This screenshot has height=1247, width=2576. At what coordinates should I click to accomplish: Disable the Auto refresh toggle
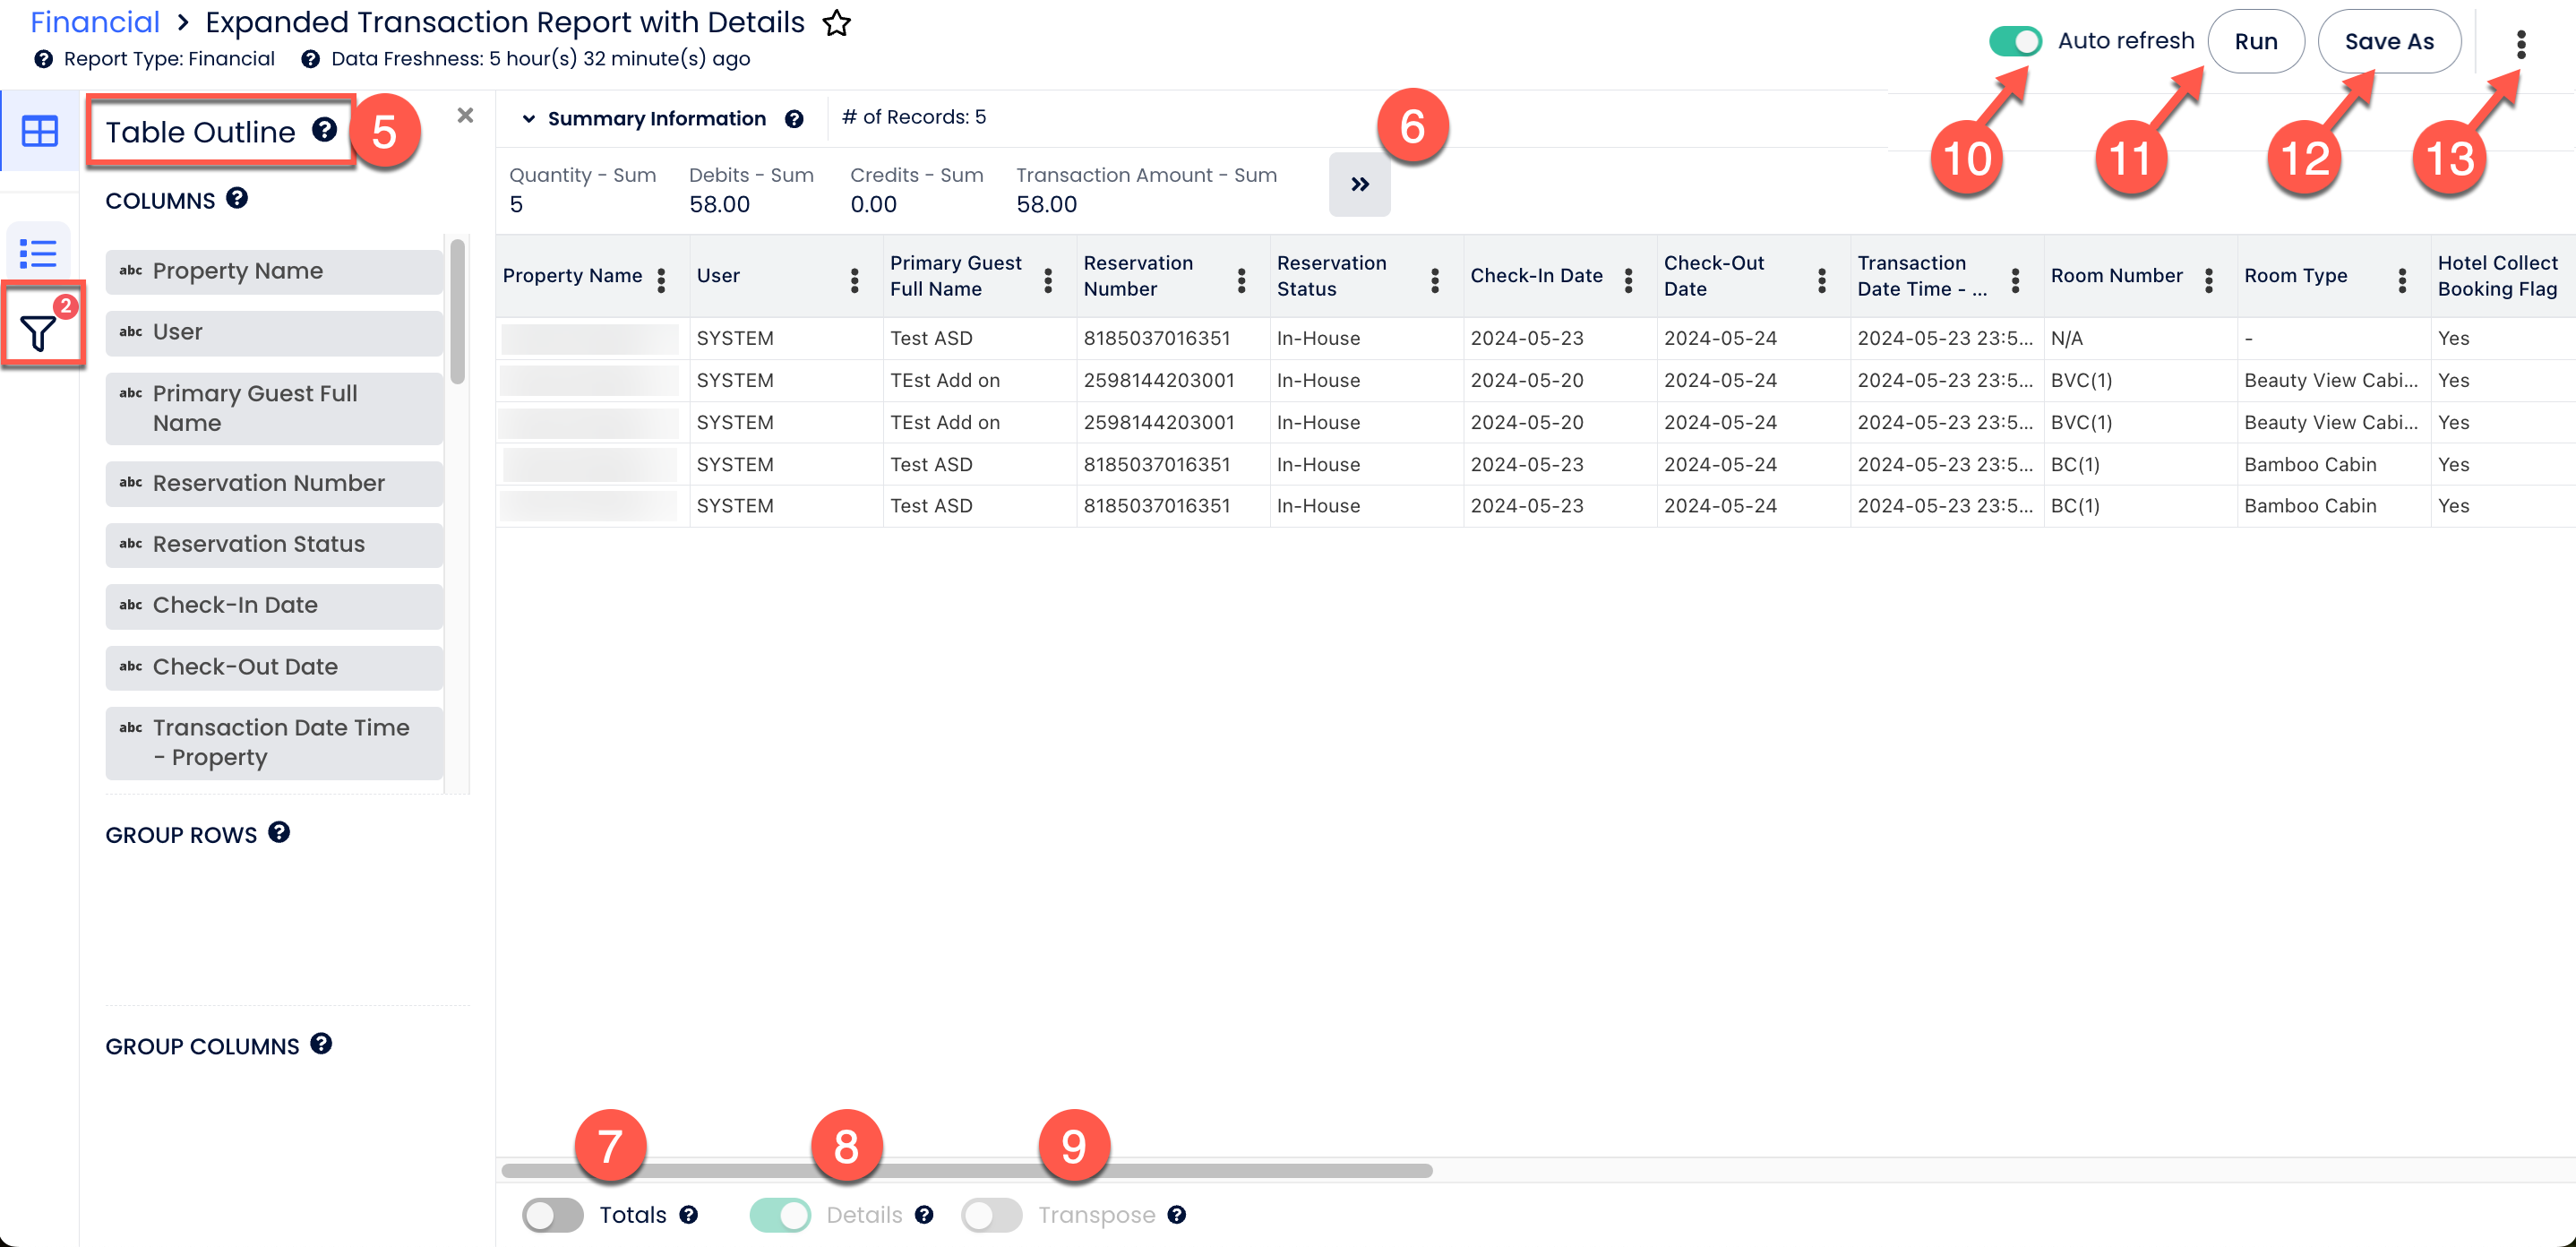point(2014,41)
